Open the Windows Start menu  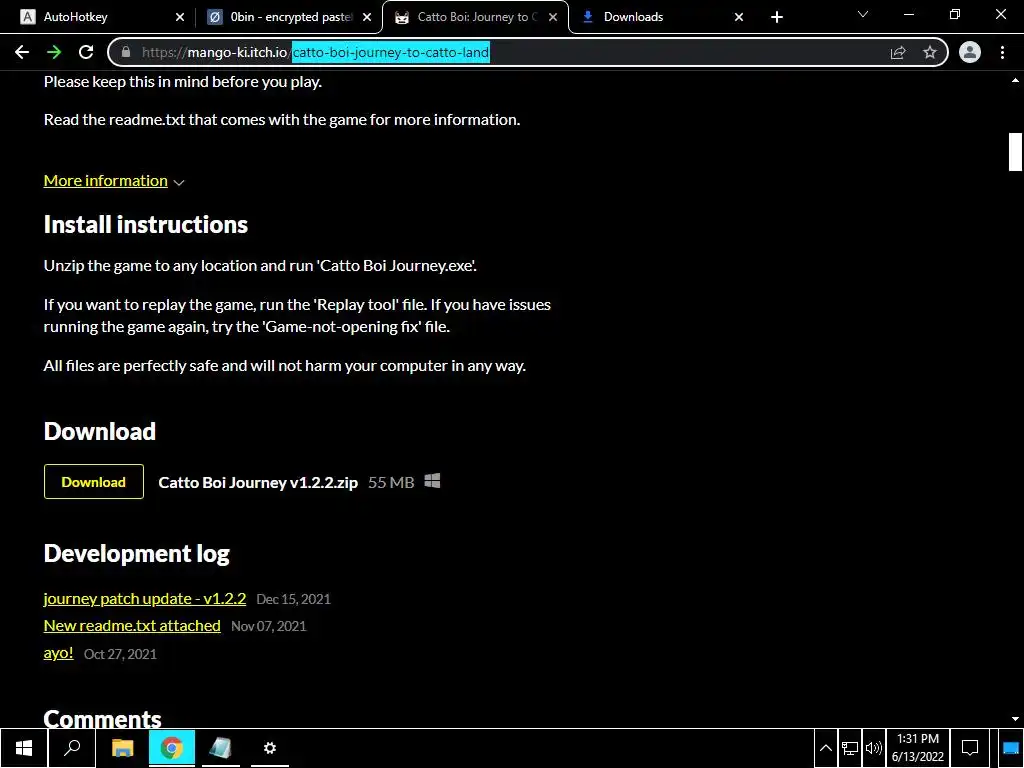pyautogui.click(x=24, y=748)
